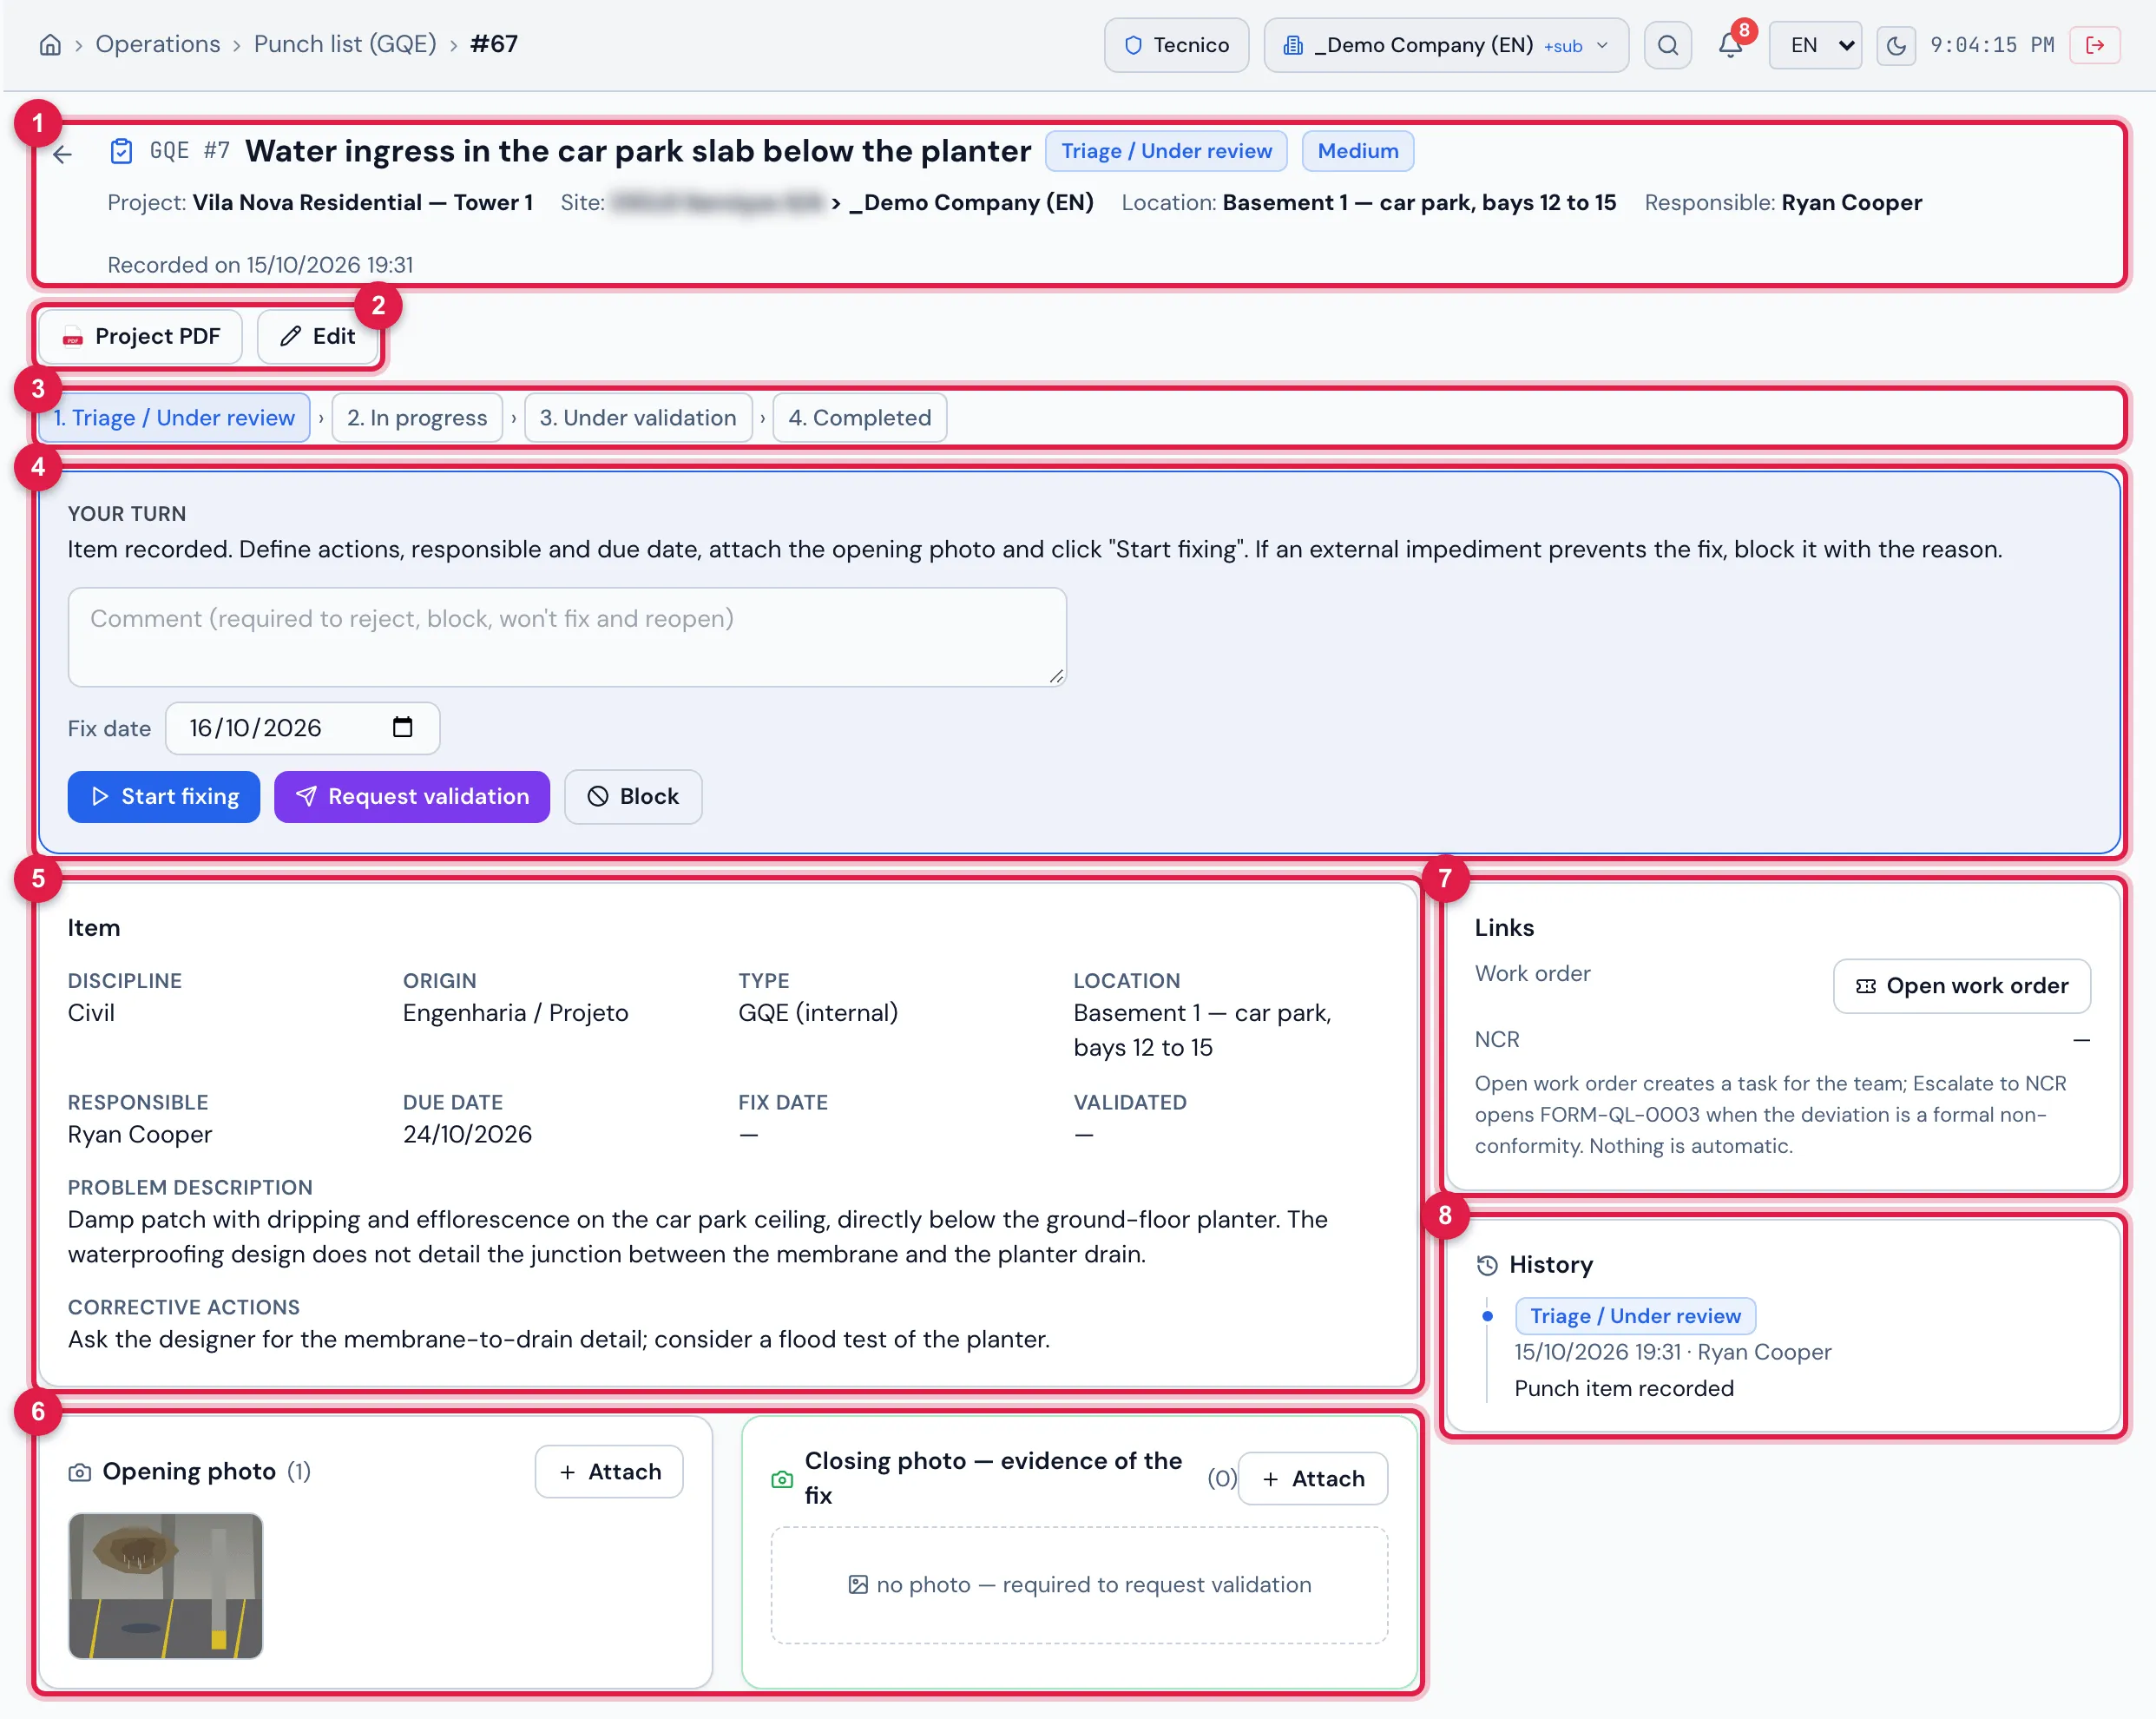Click the History Triage / Under review entry

1635,1316
